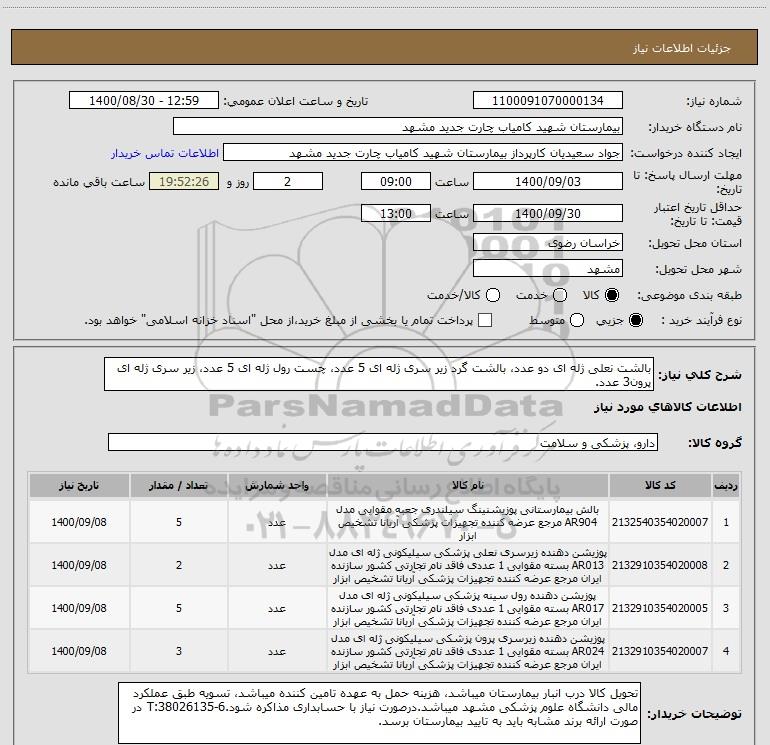Click the price validity date 1400/09/30
The height and width of the screenshot is (745, 770).
pos(548,213)
